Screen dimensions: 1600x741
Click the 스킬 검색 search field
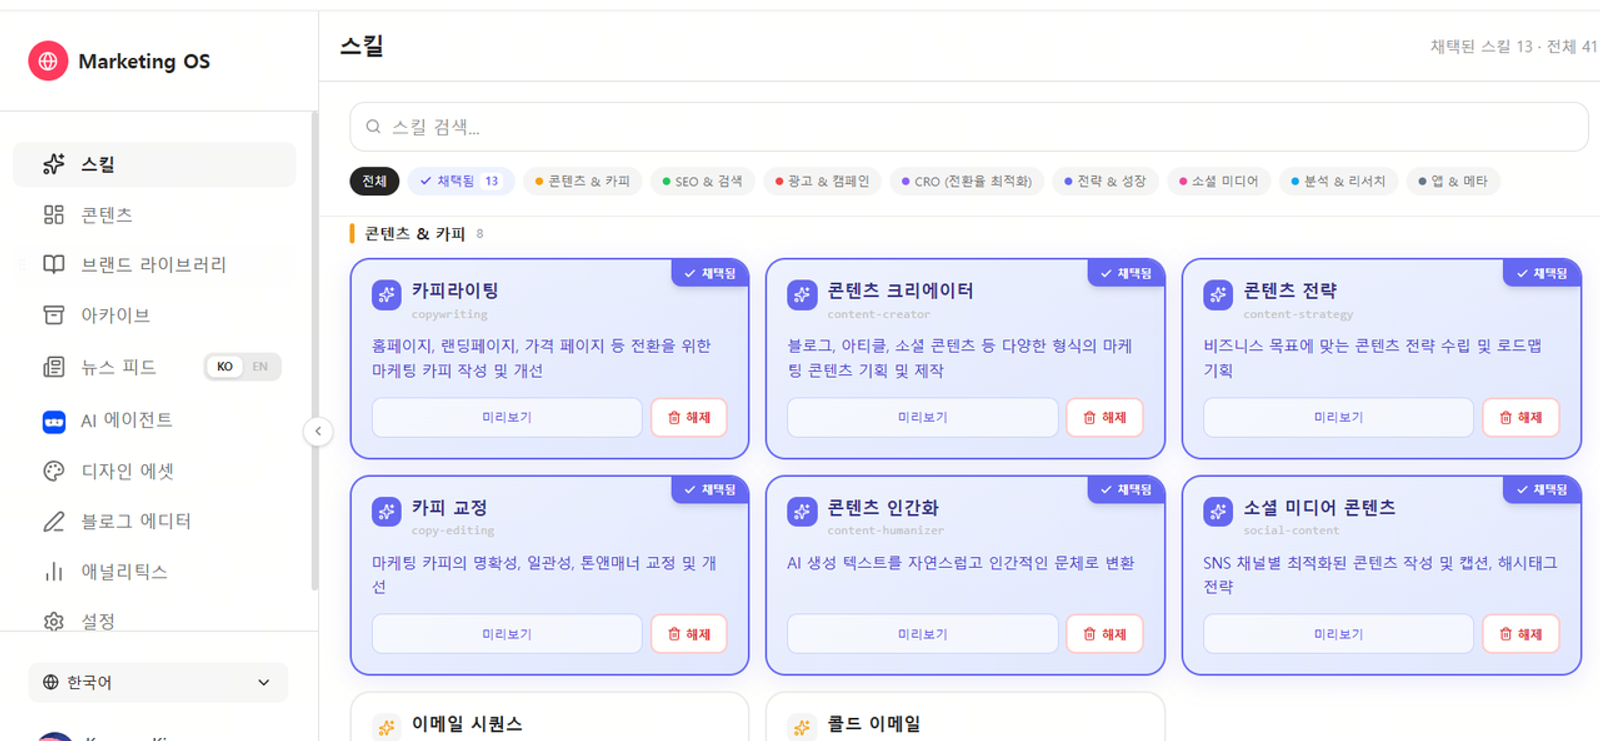click(968, 127)
